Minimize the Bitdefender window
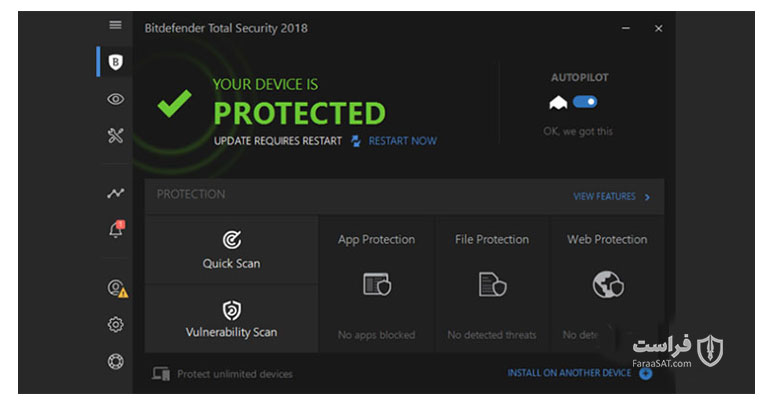The image size is (780, 405). (626, 28)
